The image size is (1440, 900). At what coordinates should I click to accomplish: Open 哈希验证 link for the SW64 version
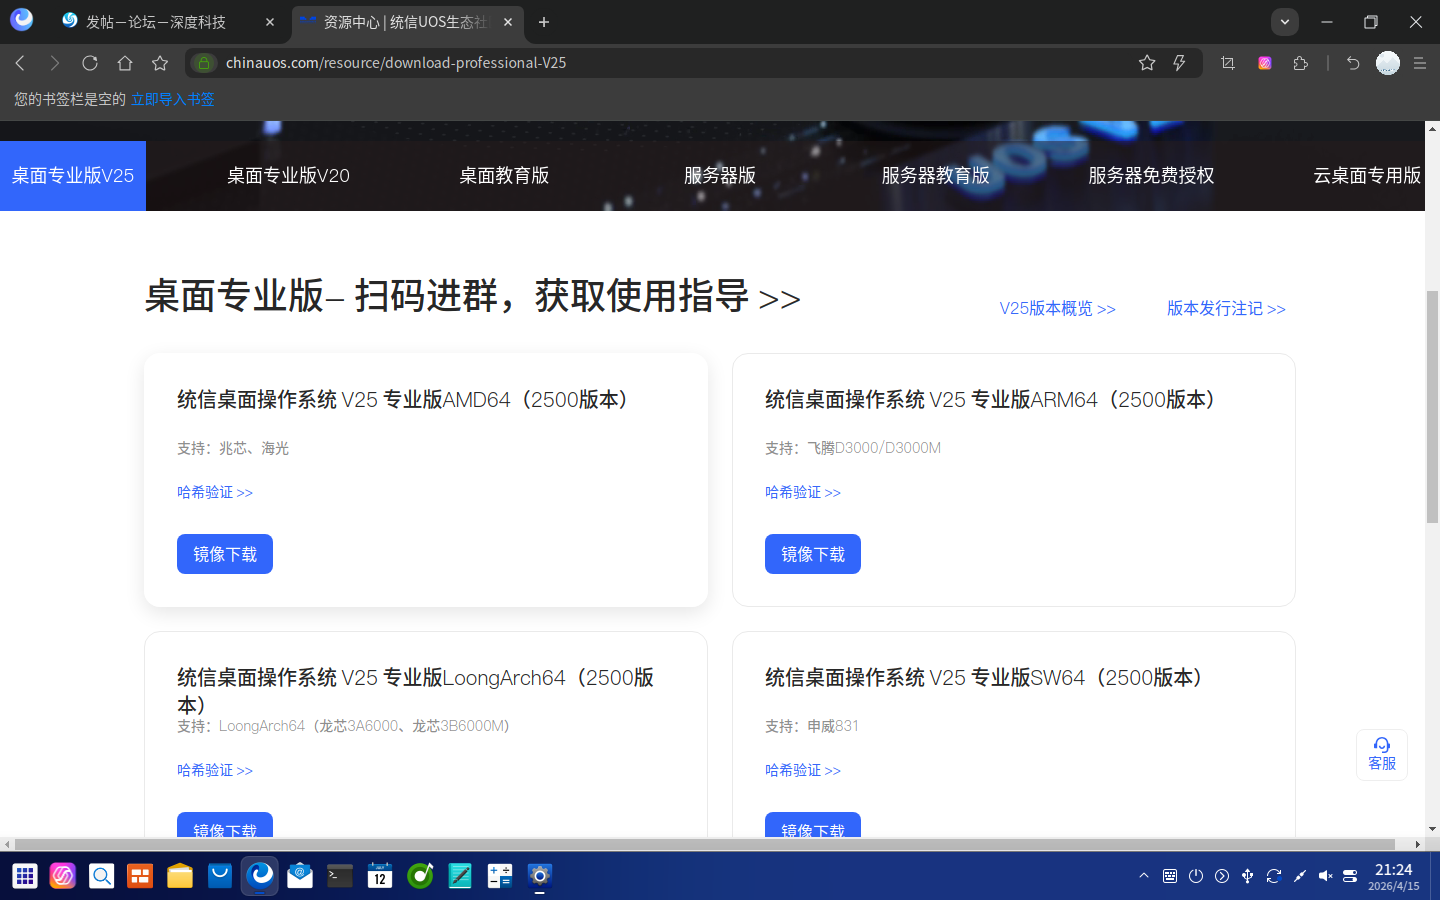pyautogui.click(x=803, y=770)
